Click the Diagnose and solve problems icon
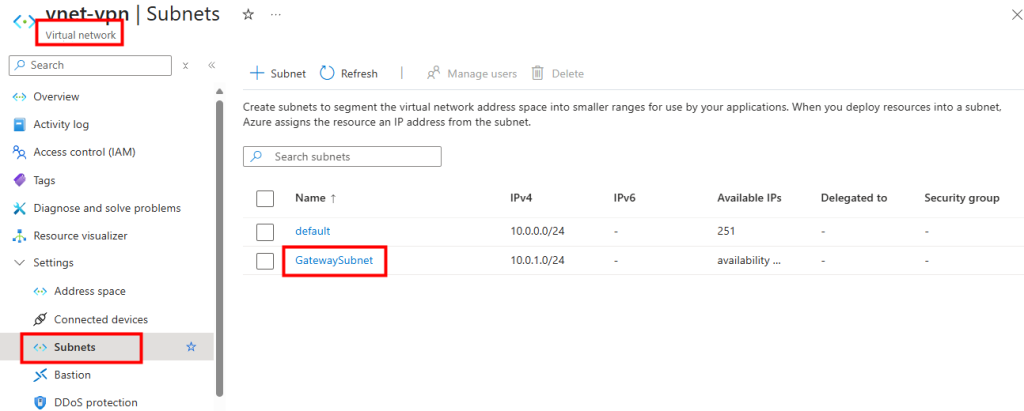Viewport: 1024px width, 411px height. click(20, 208)
